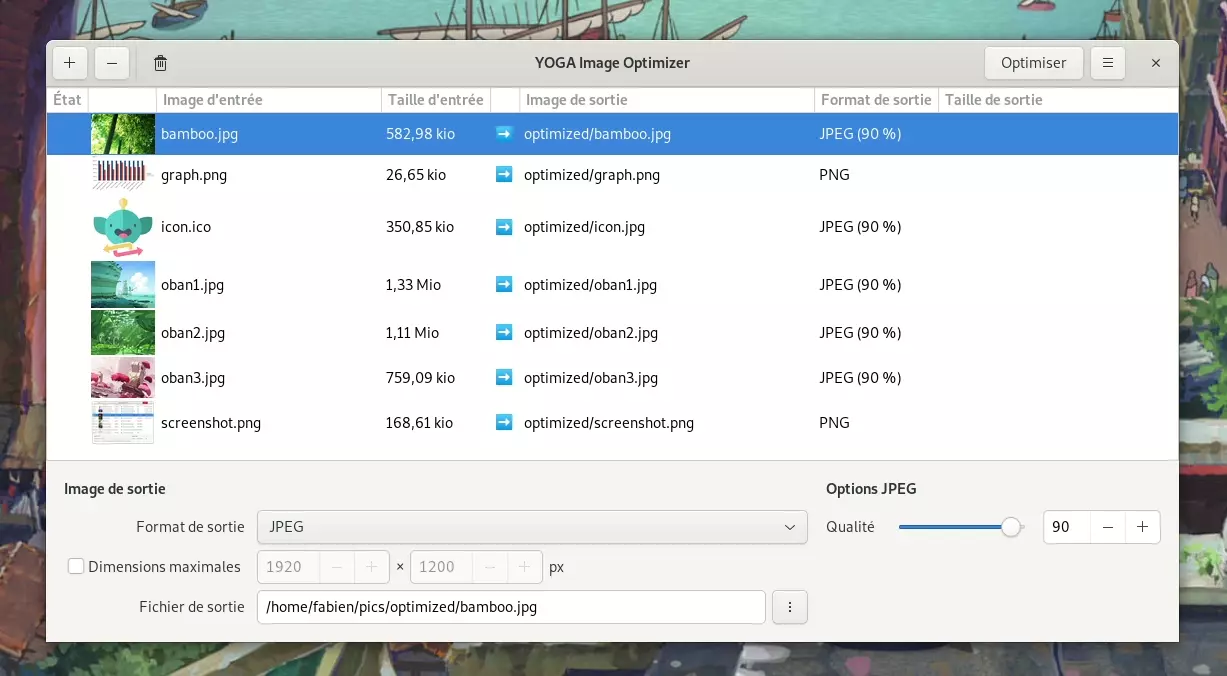The height and width of the screenshot is (676, 1227).
Task: Click optimized/oban1.jpg output path
Action: 590,285
